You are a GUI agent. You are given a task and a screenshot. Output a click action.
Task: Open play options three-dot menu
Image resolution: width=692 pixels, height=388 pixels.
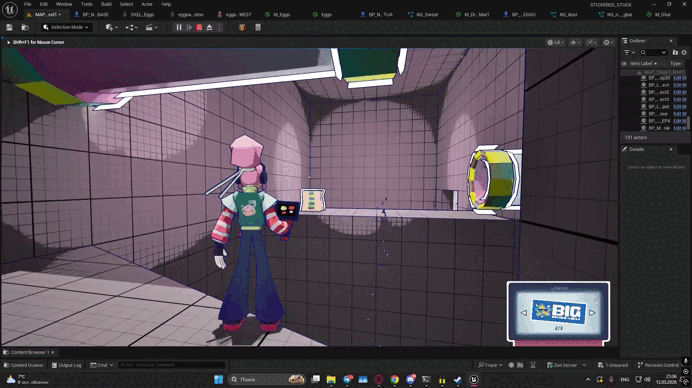[x=219, y=27]
